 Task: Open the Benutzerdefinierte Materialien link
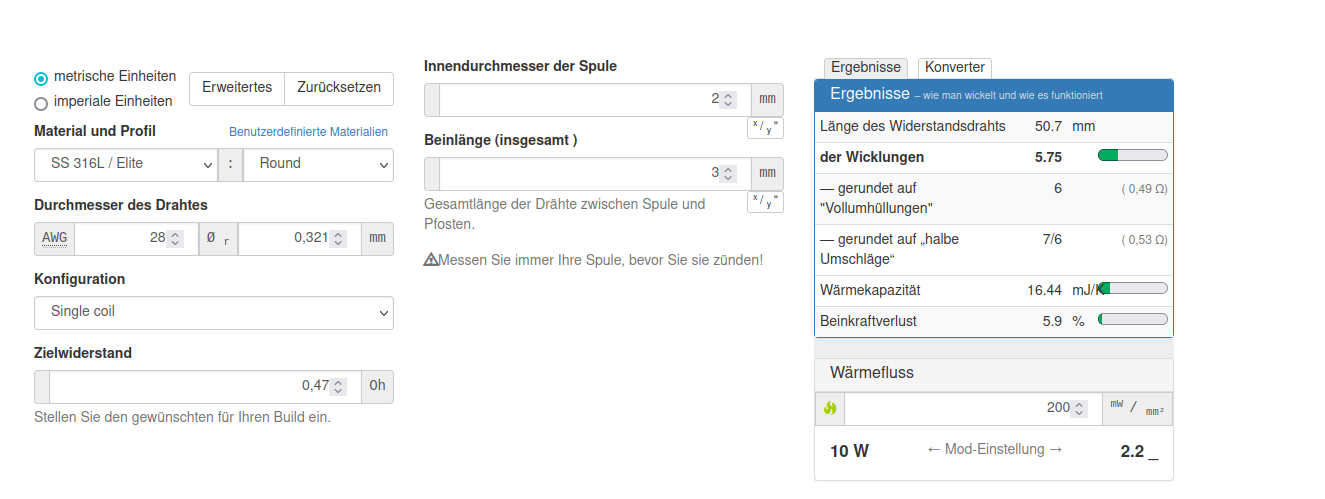pos(308,132)
